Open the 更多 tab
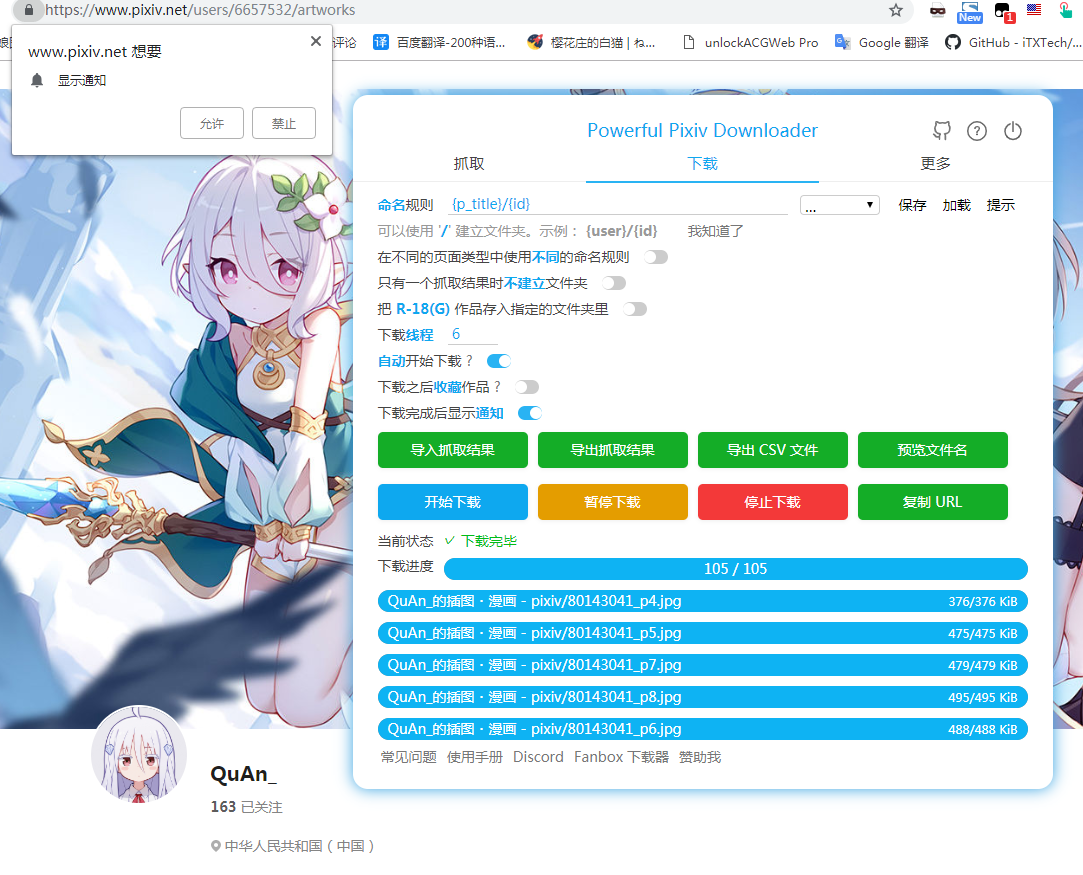This screenshot has width=1083, height=875. (935, 163)
